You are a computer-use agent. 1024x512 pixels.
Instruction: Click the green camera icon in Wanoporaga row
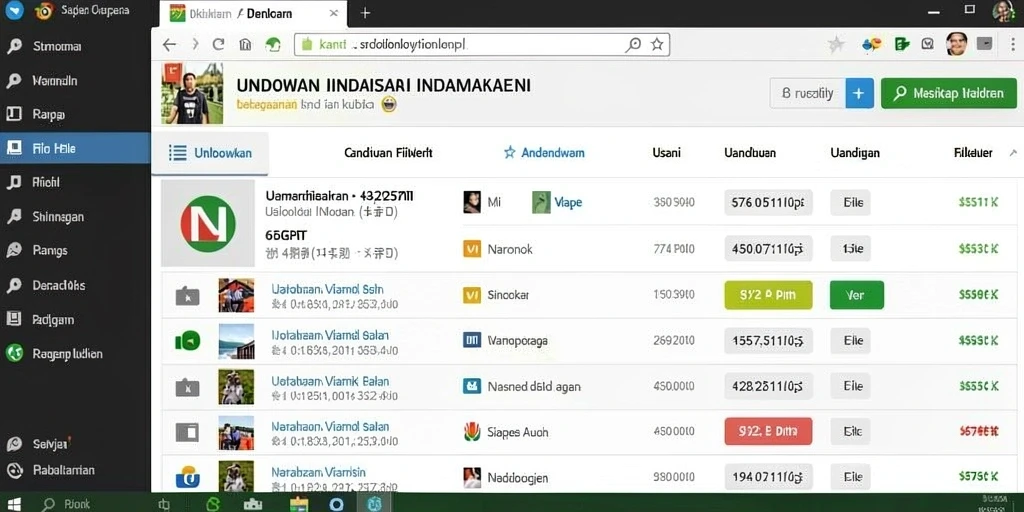pyautogui.click(x=187, y=340)
